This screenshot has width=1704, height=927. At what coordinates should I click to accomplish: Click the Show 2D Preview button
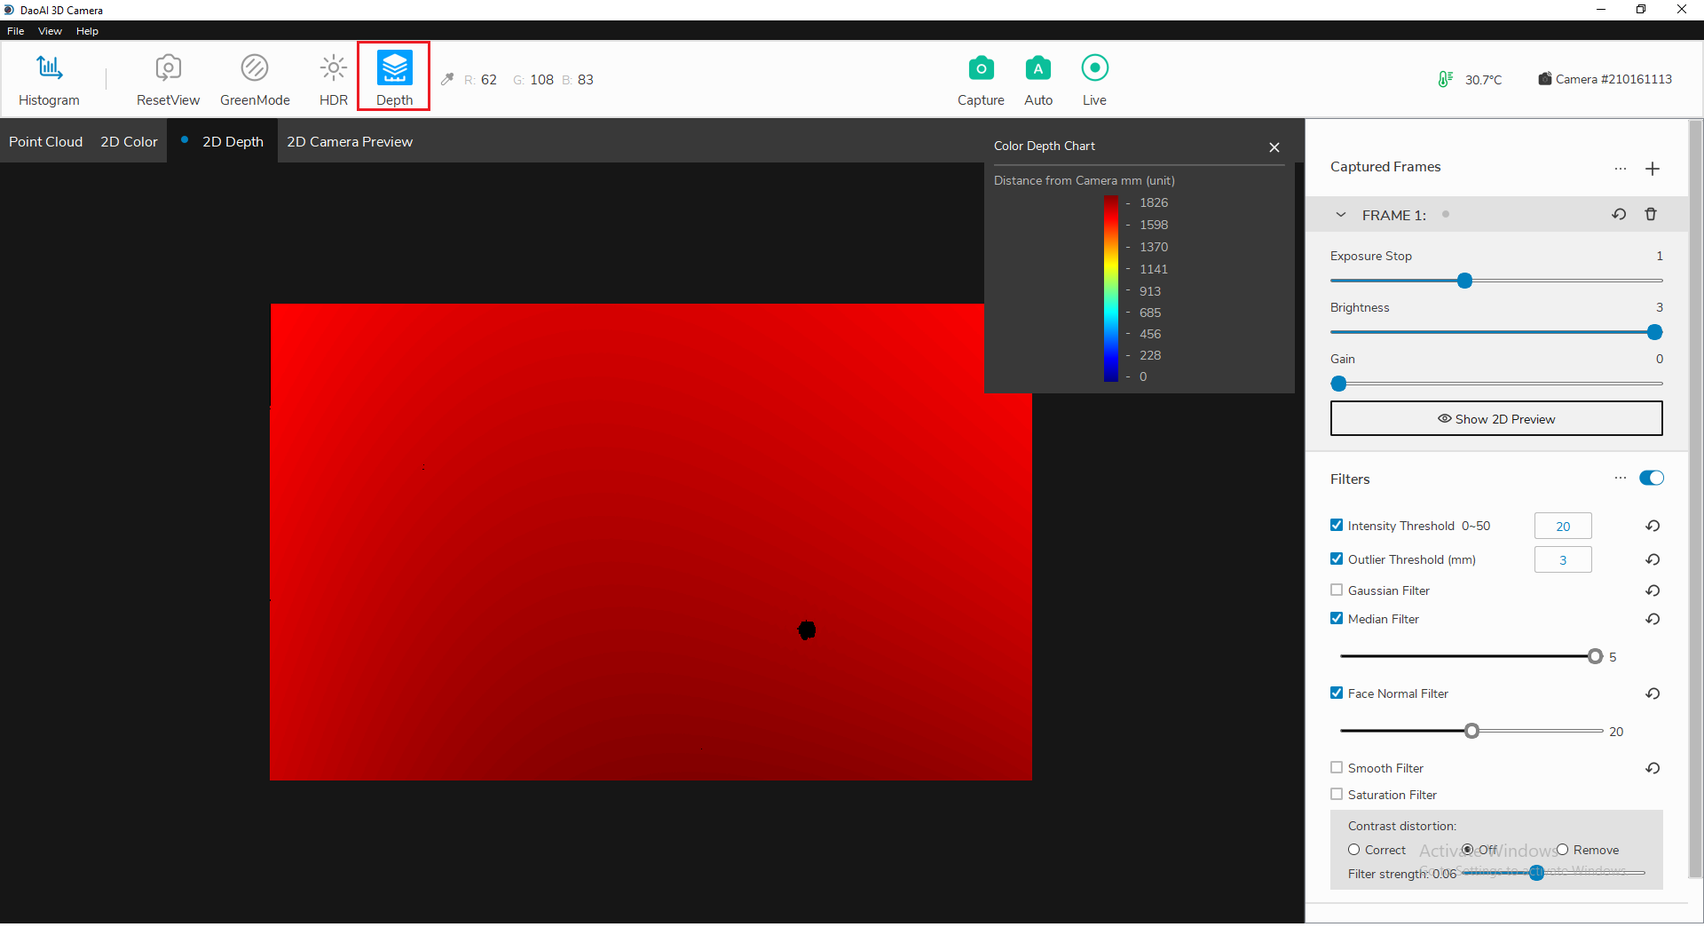pyautogui.click(x=1496, y=418)
